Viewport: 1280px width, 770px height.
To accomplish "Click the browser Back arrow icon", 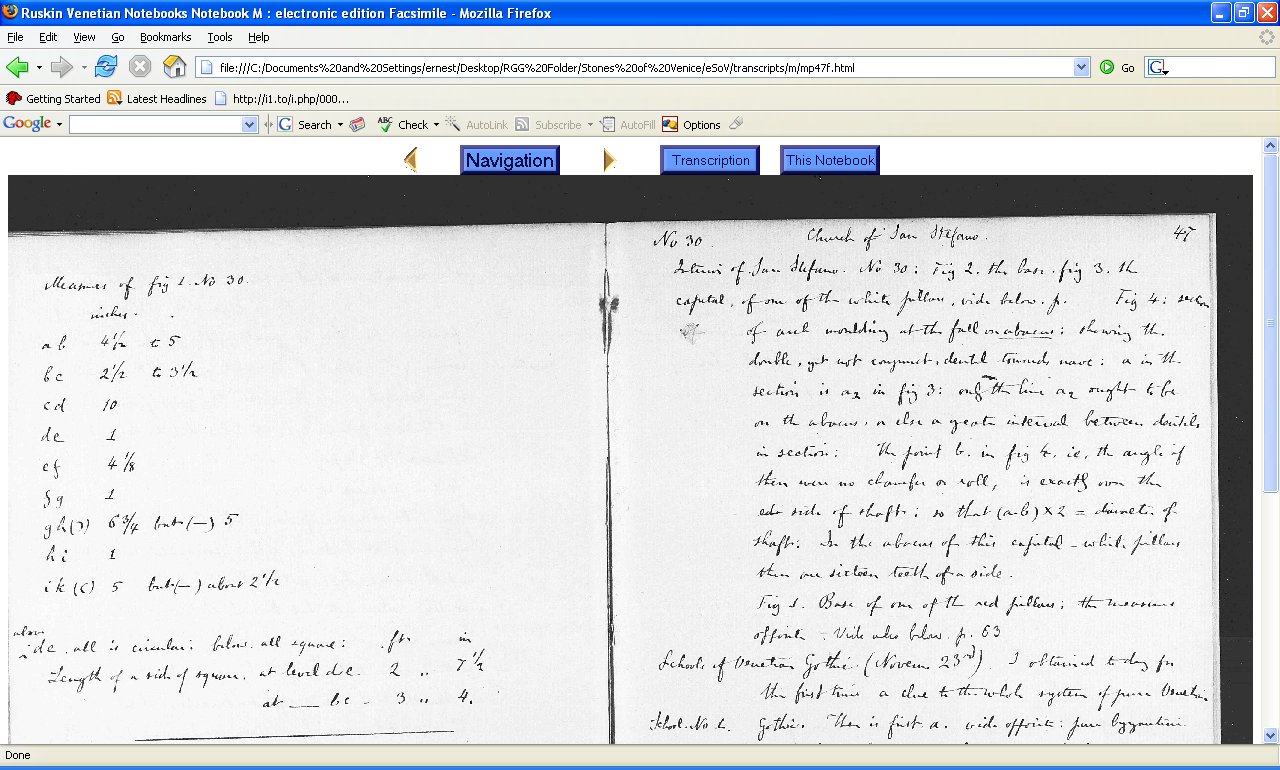I will tap(16, 67).
